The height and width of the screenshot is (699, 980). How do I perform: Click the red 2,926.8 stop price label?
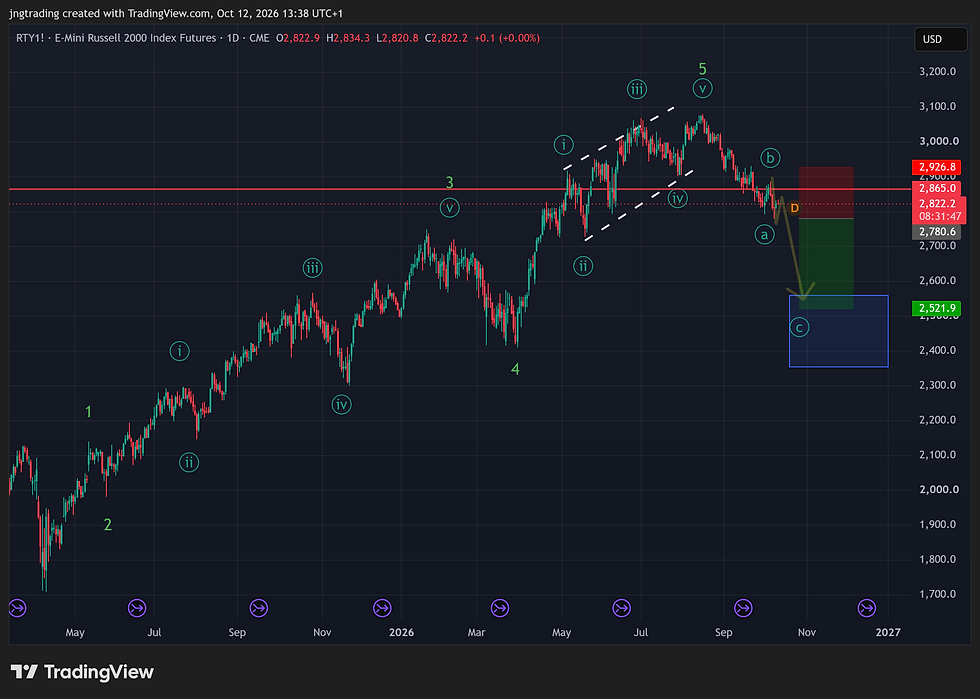(x=936, y=167)
